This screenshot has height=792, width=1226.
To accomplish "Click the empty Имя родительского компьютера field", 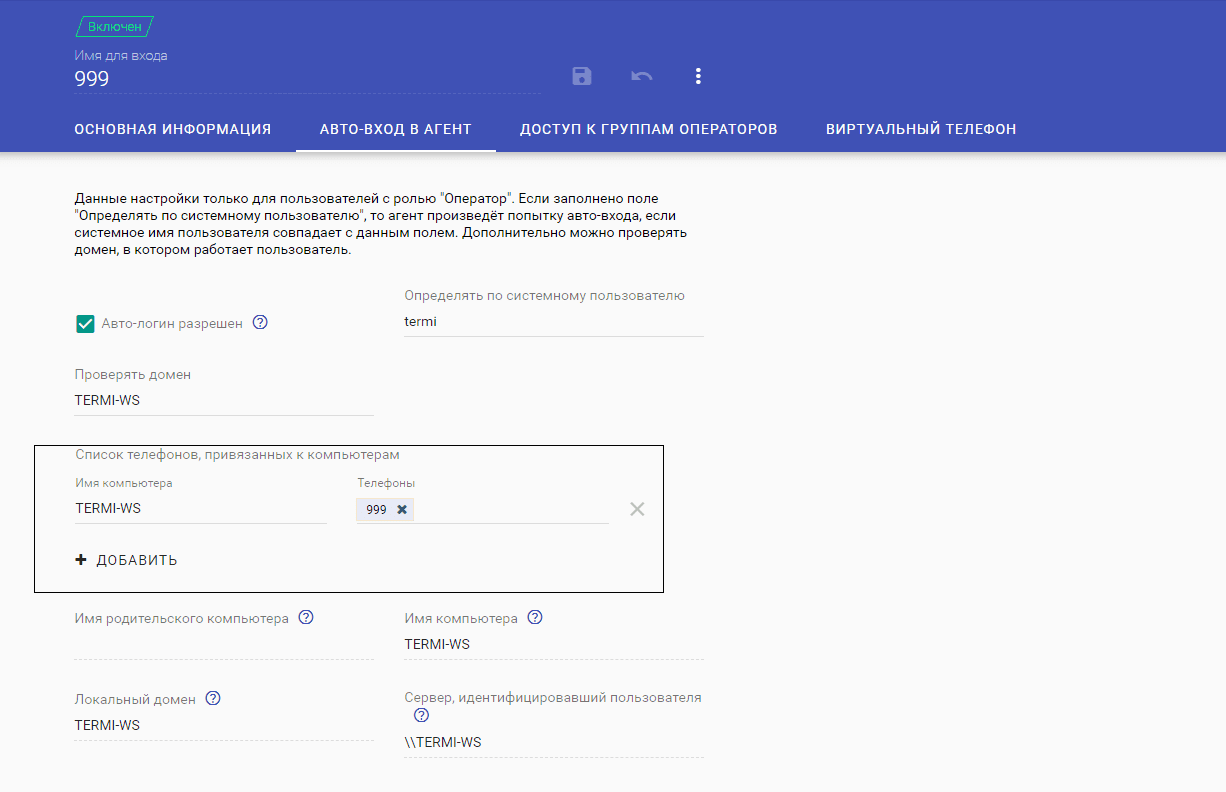I will pyautogui.click(x=224, y=645).
